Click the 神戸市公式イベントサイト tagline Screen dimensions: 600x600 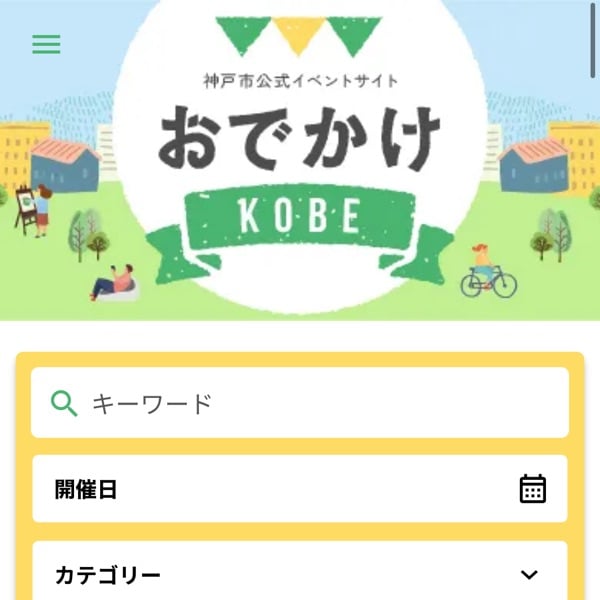[299, 81]
